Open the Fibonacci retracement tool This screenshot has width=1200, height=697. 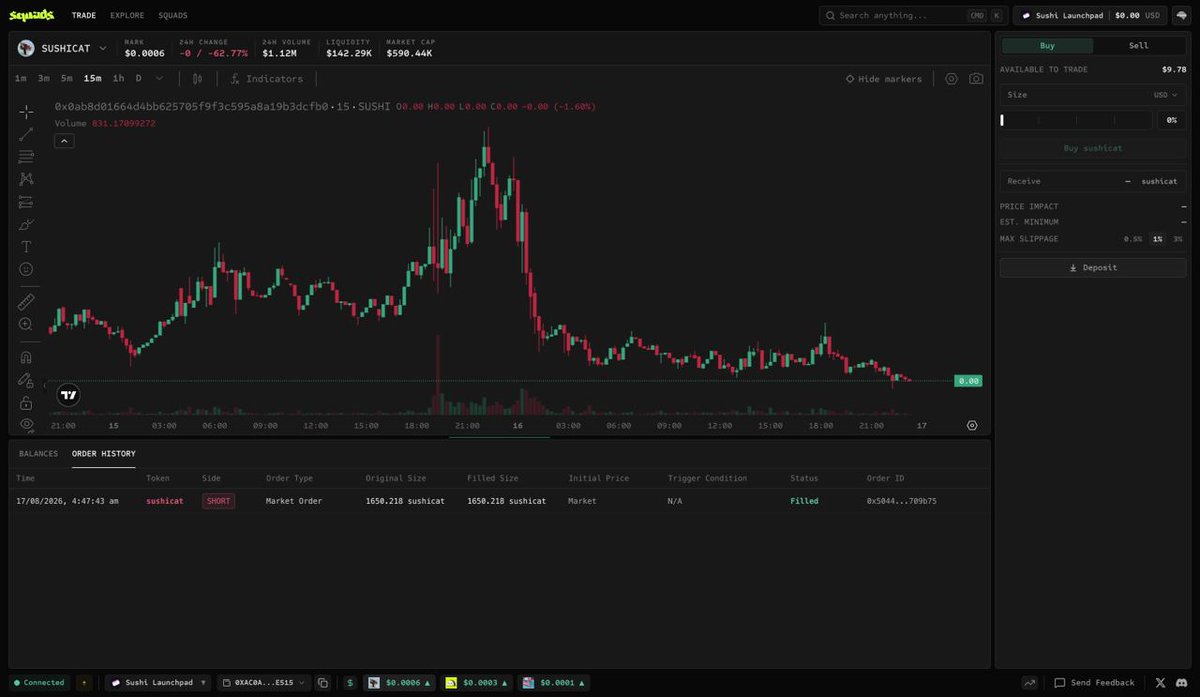pyautogui.click(x=26, y=156)
